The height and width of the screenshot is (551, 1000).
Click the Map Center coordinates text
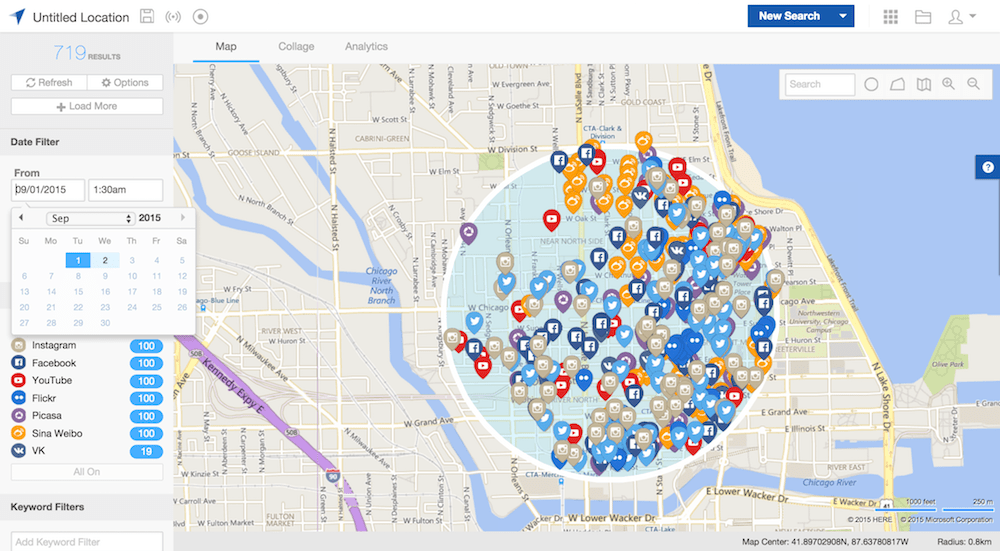[825, 542]
